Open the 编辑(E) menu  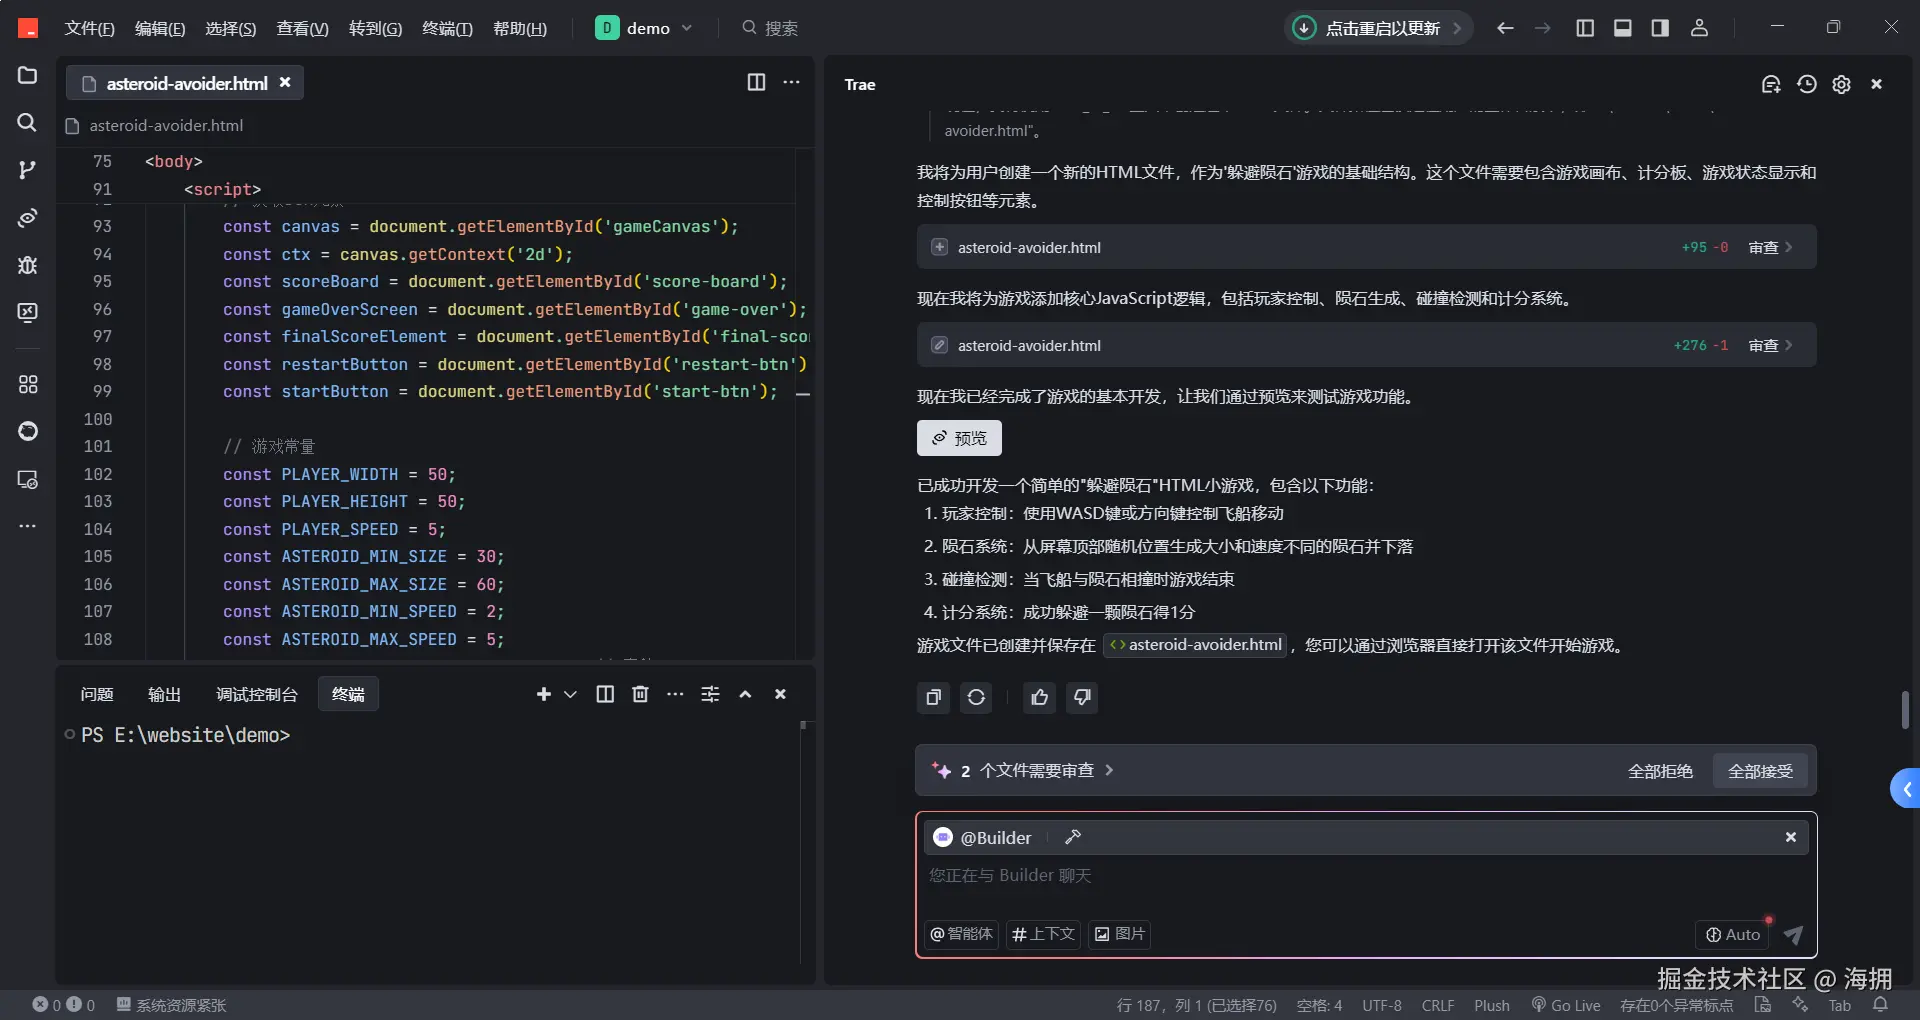click(x=160, y=28)
